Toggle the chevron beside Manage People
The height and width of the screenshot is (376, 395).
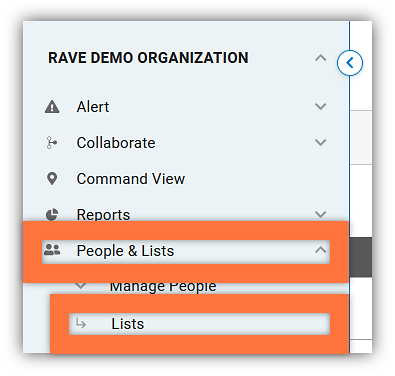click(80, 286)
